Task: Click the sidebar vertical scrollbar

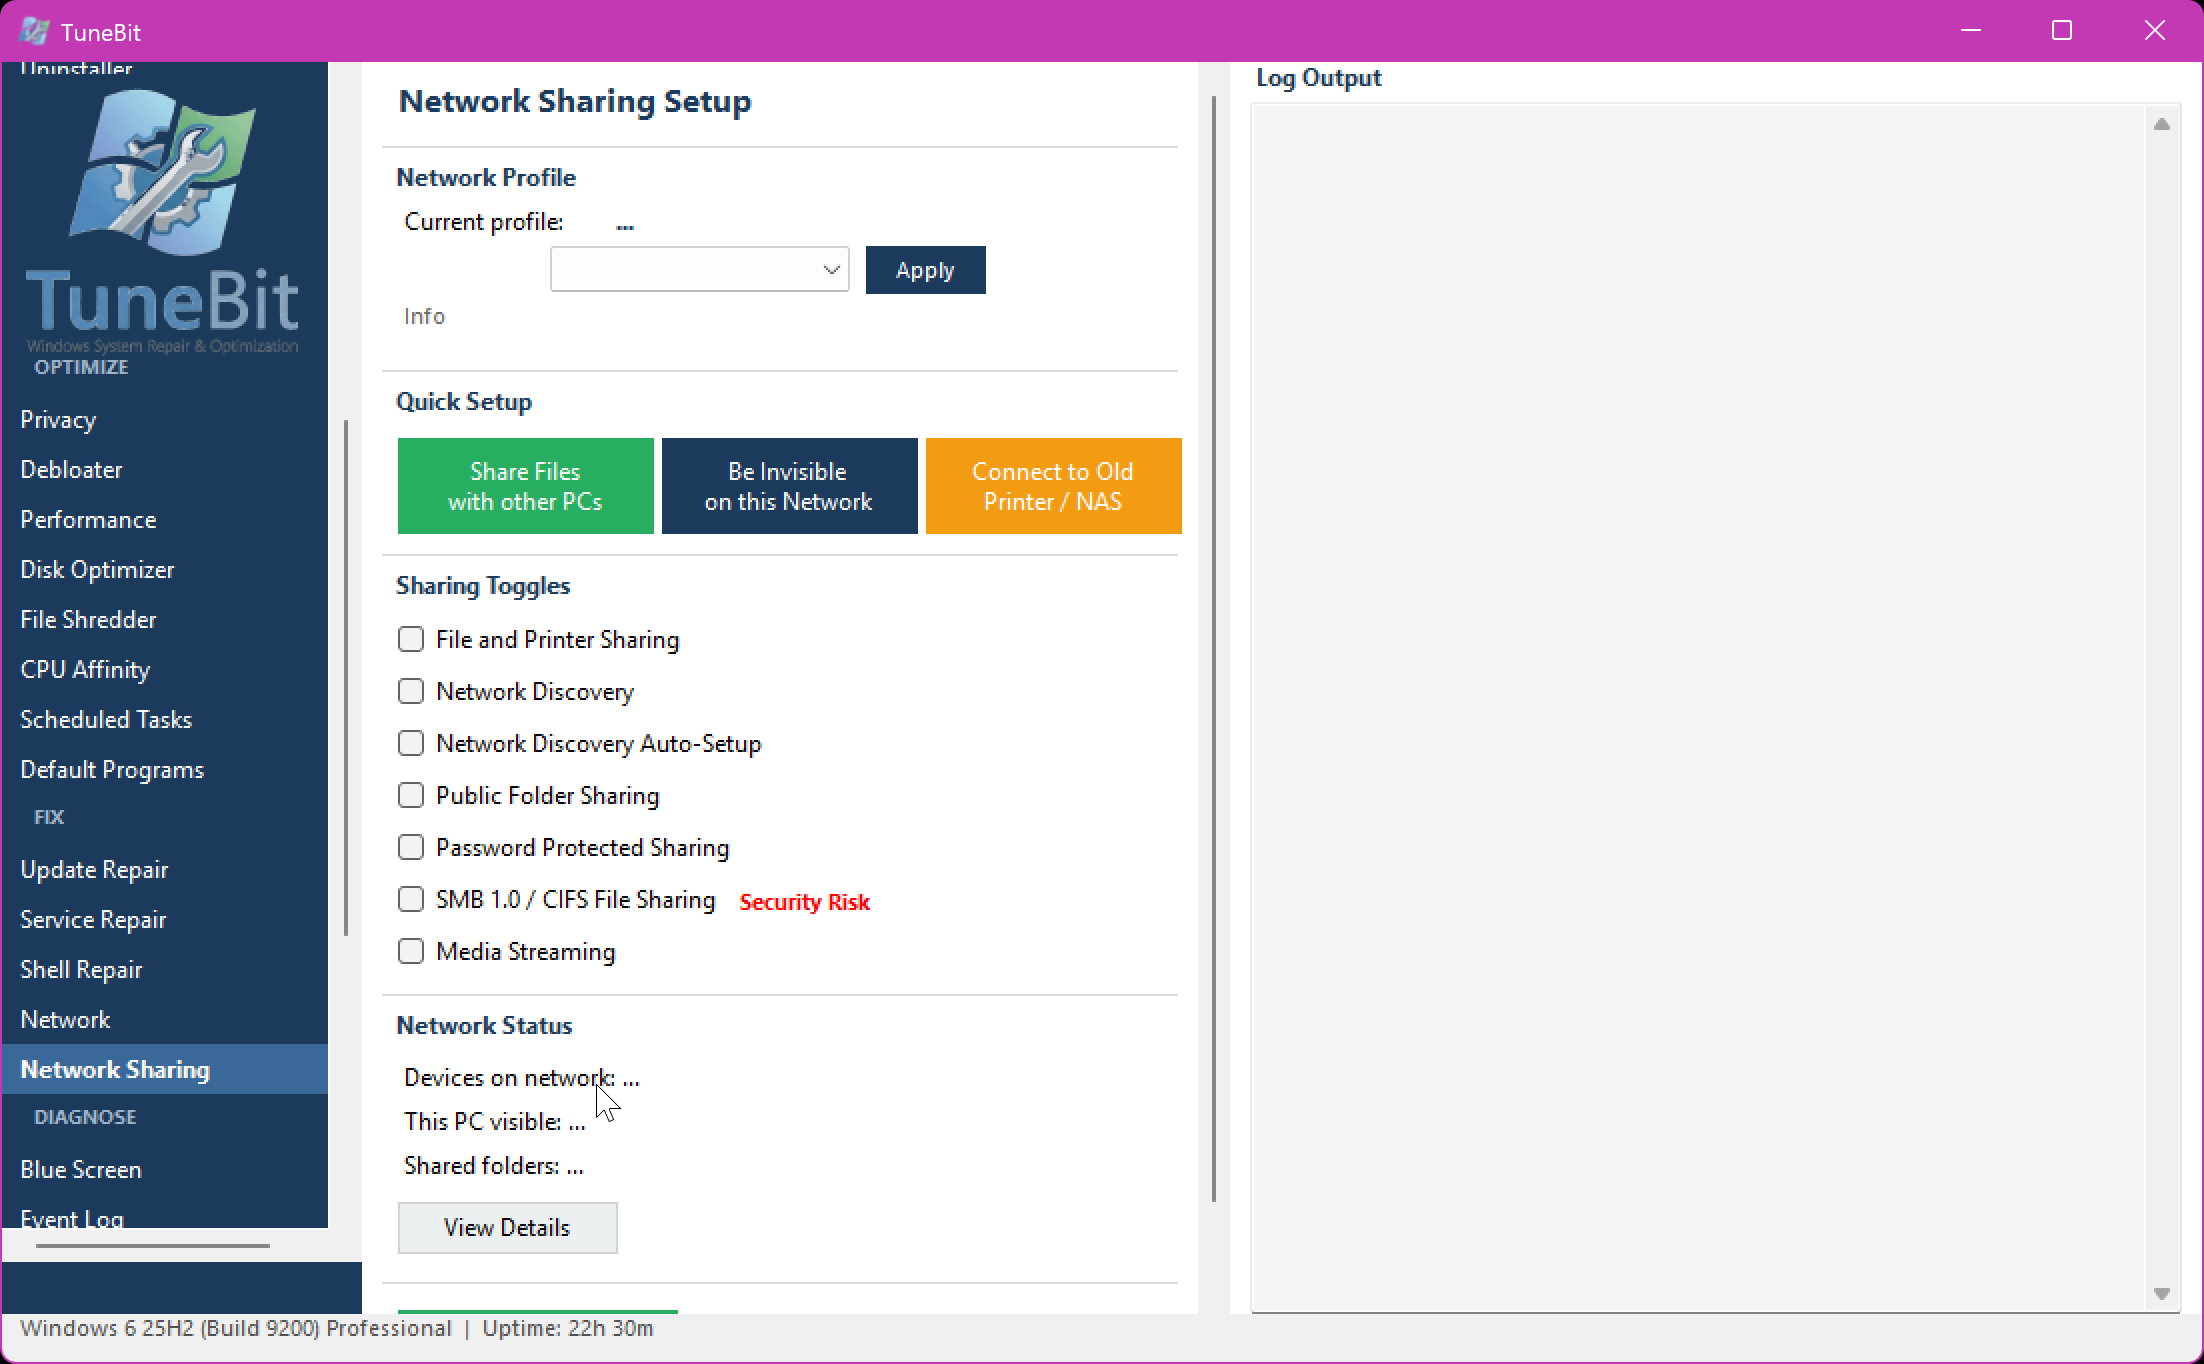Action: (x=346, y=678)
